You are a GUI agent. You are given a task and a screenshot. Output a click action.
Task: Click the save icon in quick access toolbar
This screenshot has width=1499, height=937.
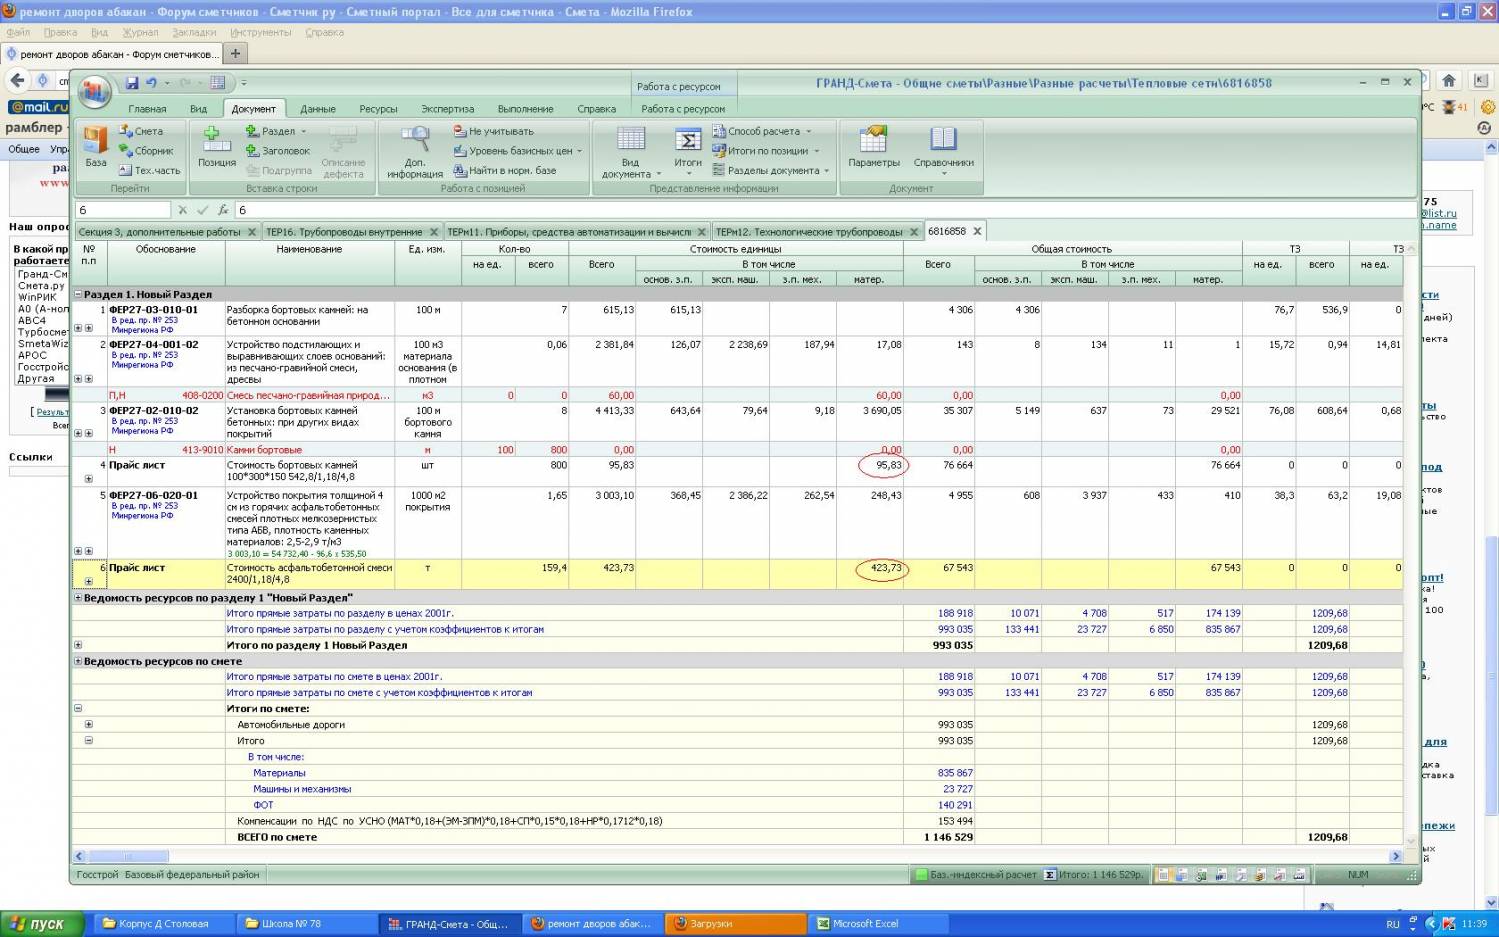tap(132, 83)
